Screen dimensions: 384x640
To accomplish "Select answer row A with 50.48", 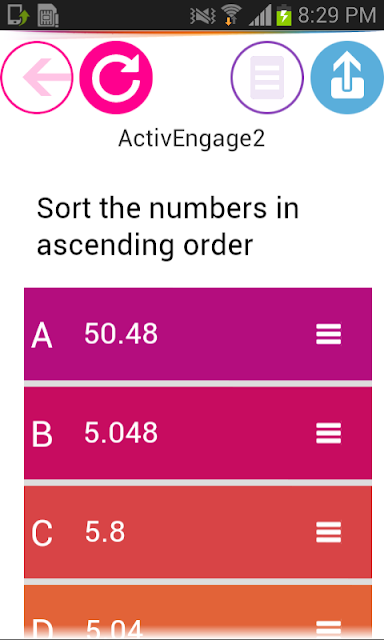I will [x=198, y=334].
